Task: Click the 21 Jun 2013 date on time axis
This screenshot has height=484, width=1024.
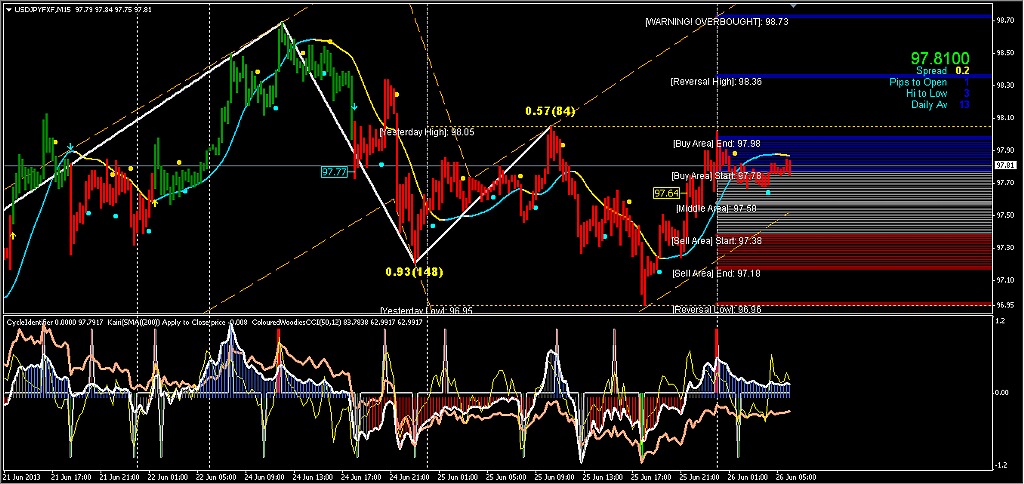Action: tap(21, 476)
